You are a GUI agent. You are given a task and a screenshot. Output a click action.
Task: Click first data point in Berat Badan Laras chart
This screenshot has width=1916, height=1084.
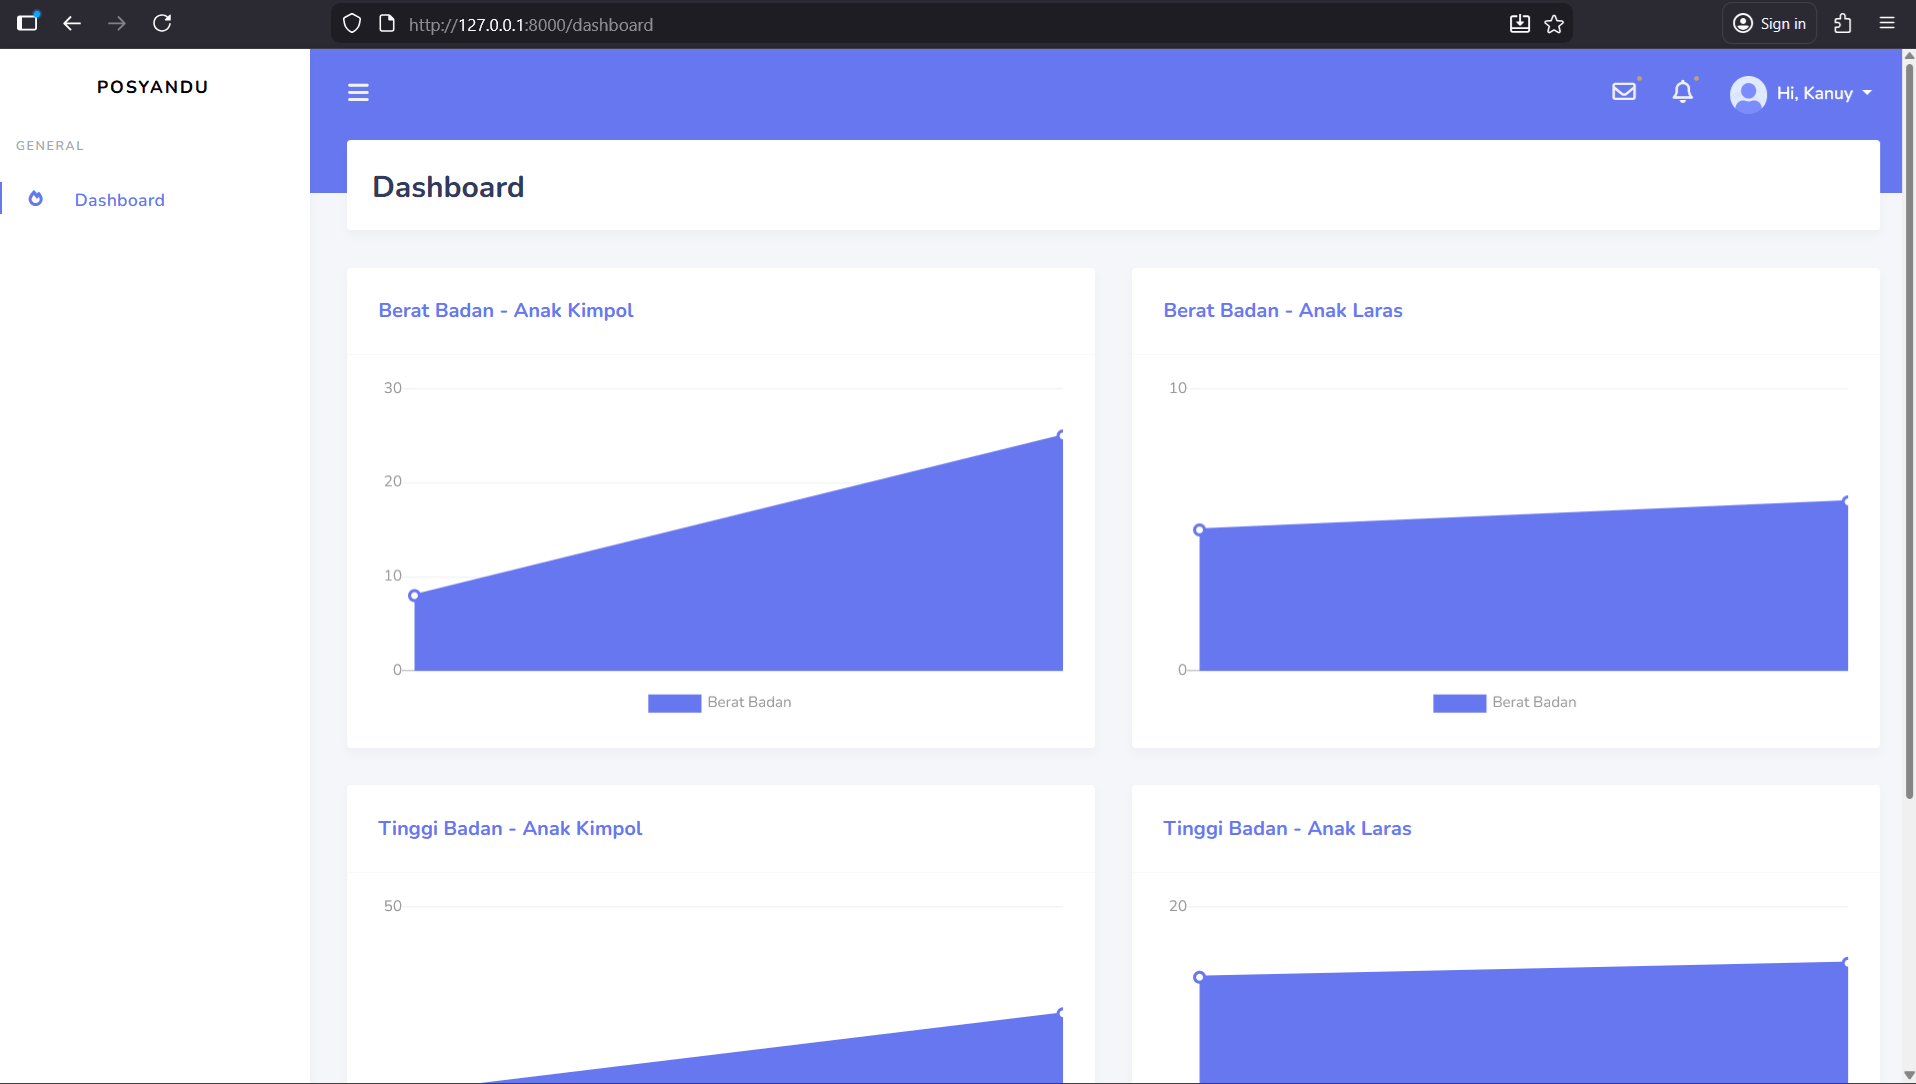tap(1199, 530)
